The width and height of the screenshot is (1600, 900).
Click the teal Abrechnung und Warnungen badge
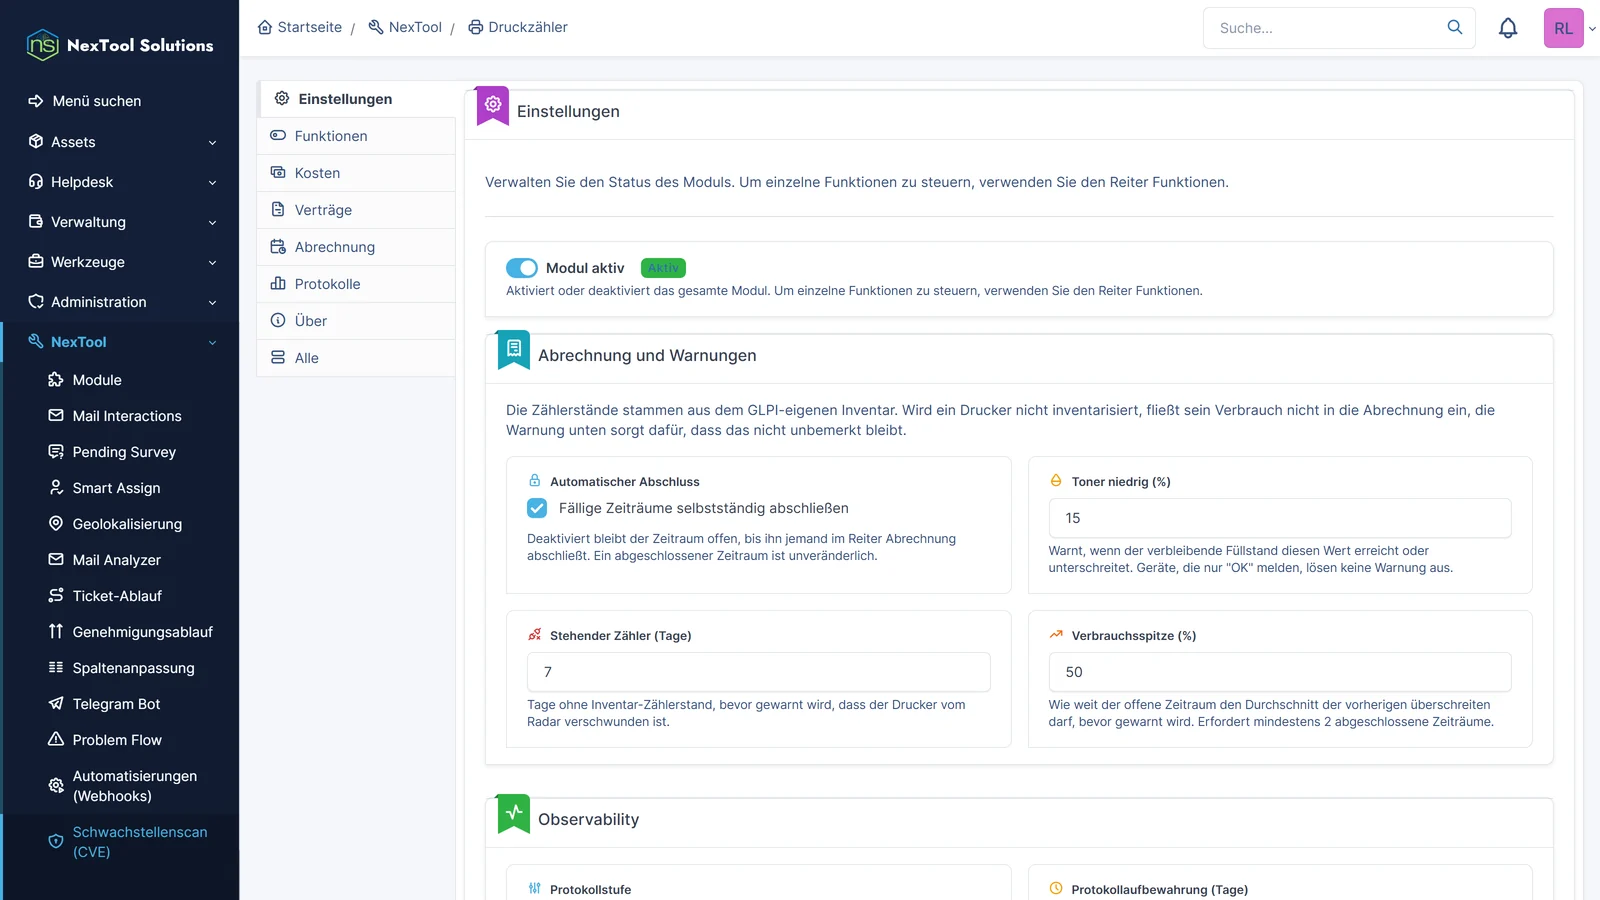pos(514,349)
